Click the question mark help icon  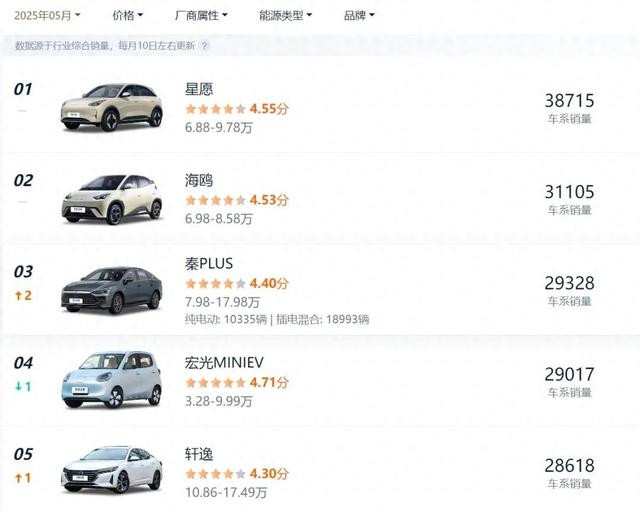(x=204, y=45)
